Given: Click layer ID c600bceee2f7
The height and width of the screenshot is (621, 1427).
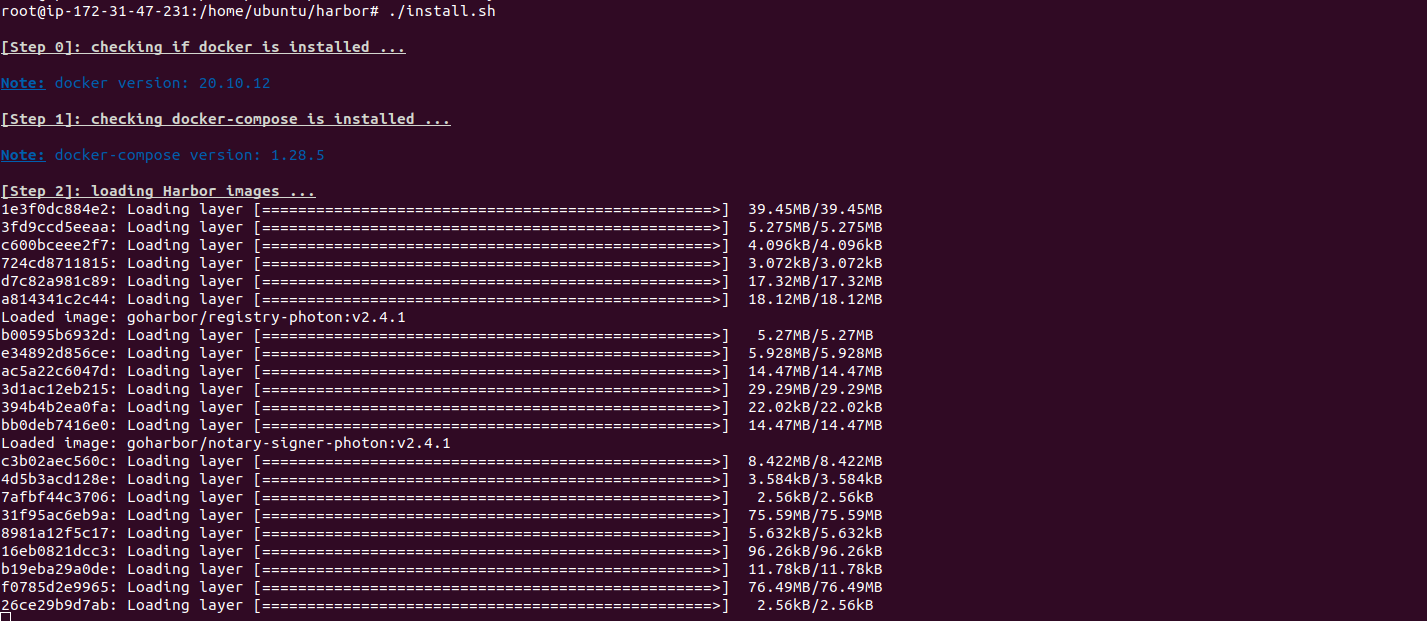Looking at the screenshot, I should tap(55, 245).
